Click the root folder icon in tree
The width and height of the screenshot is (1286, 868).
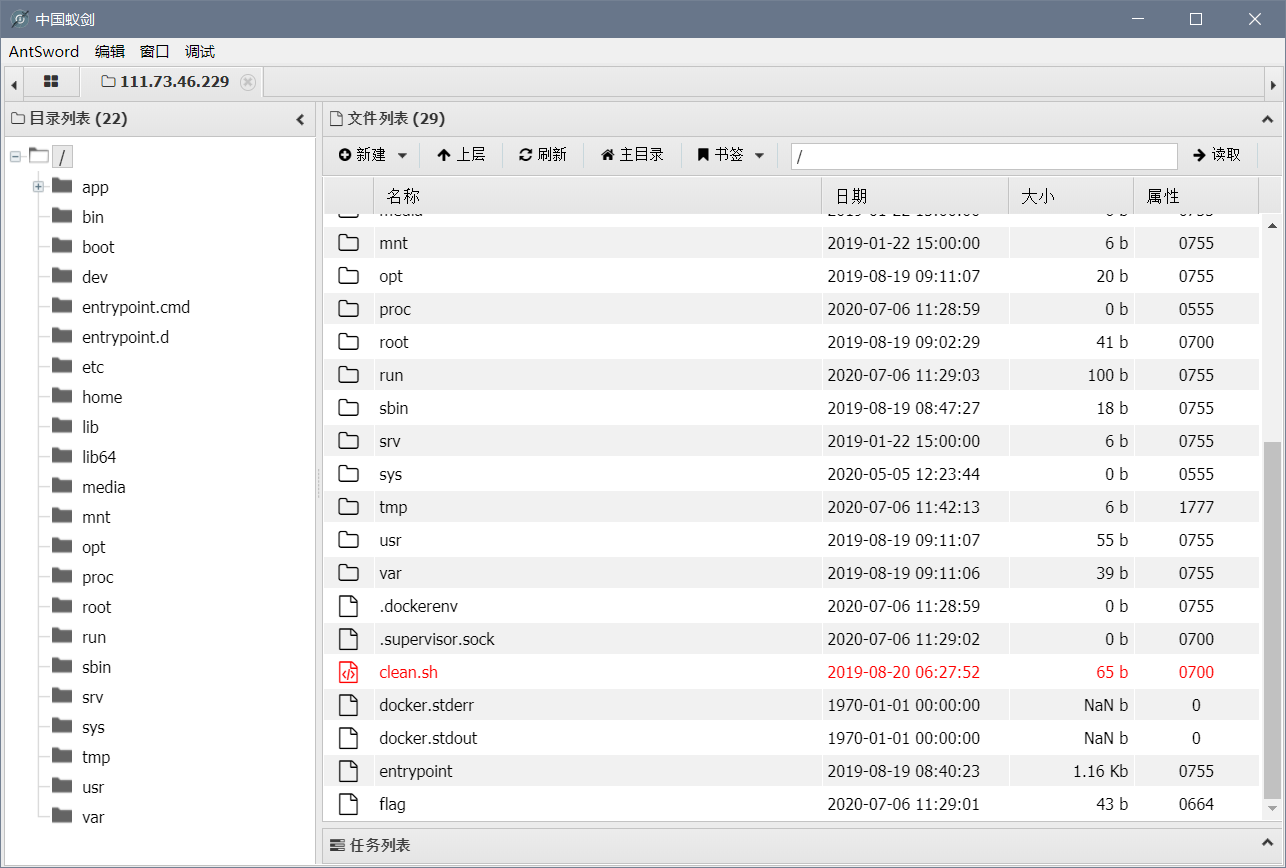[x=62, y=606]
